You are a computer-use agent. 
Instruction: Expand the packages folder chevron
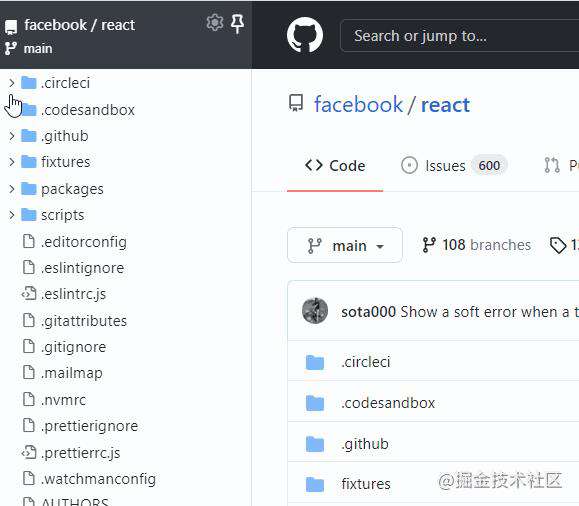pos(12,189)
